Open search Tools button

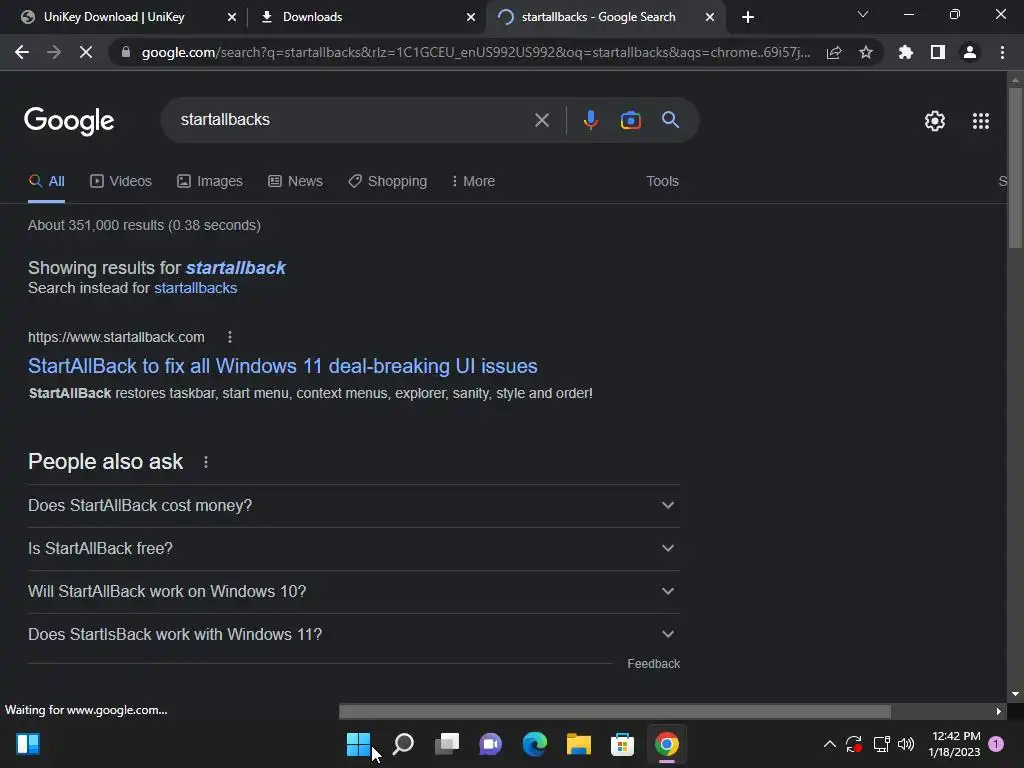click(x=662, y=182)
